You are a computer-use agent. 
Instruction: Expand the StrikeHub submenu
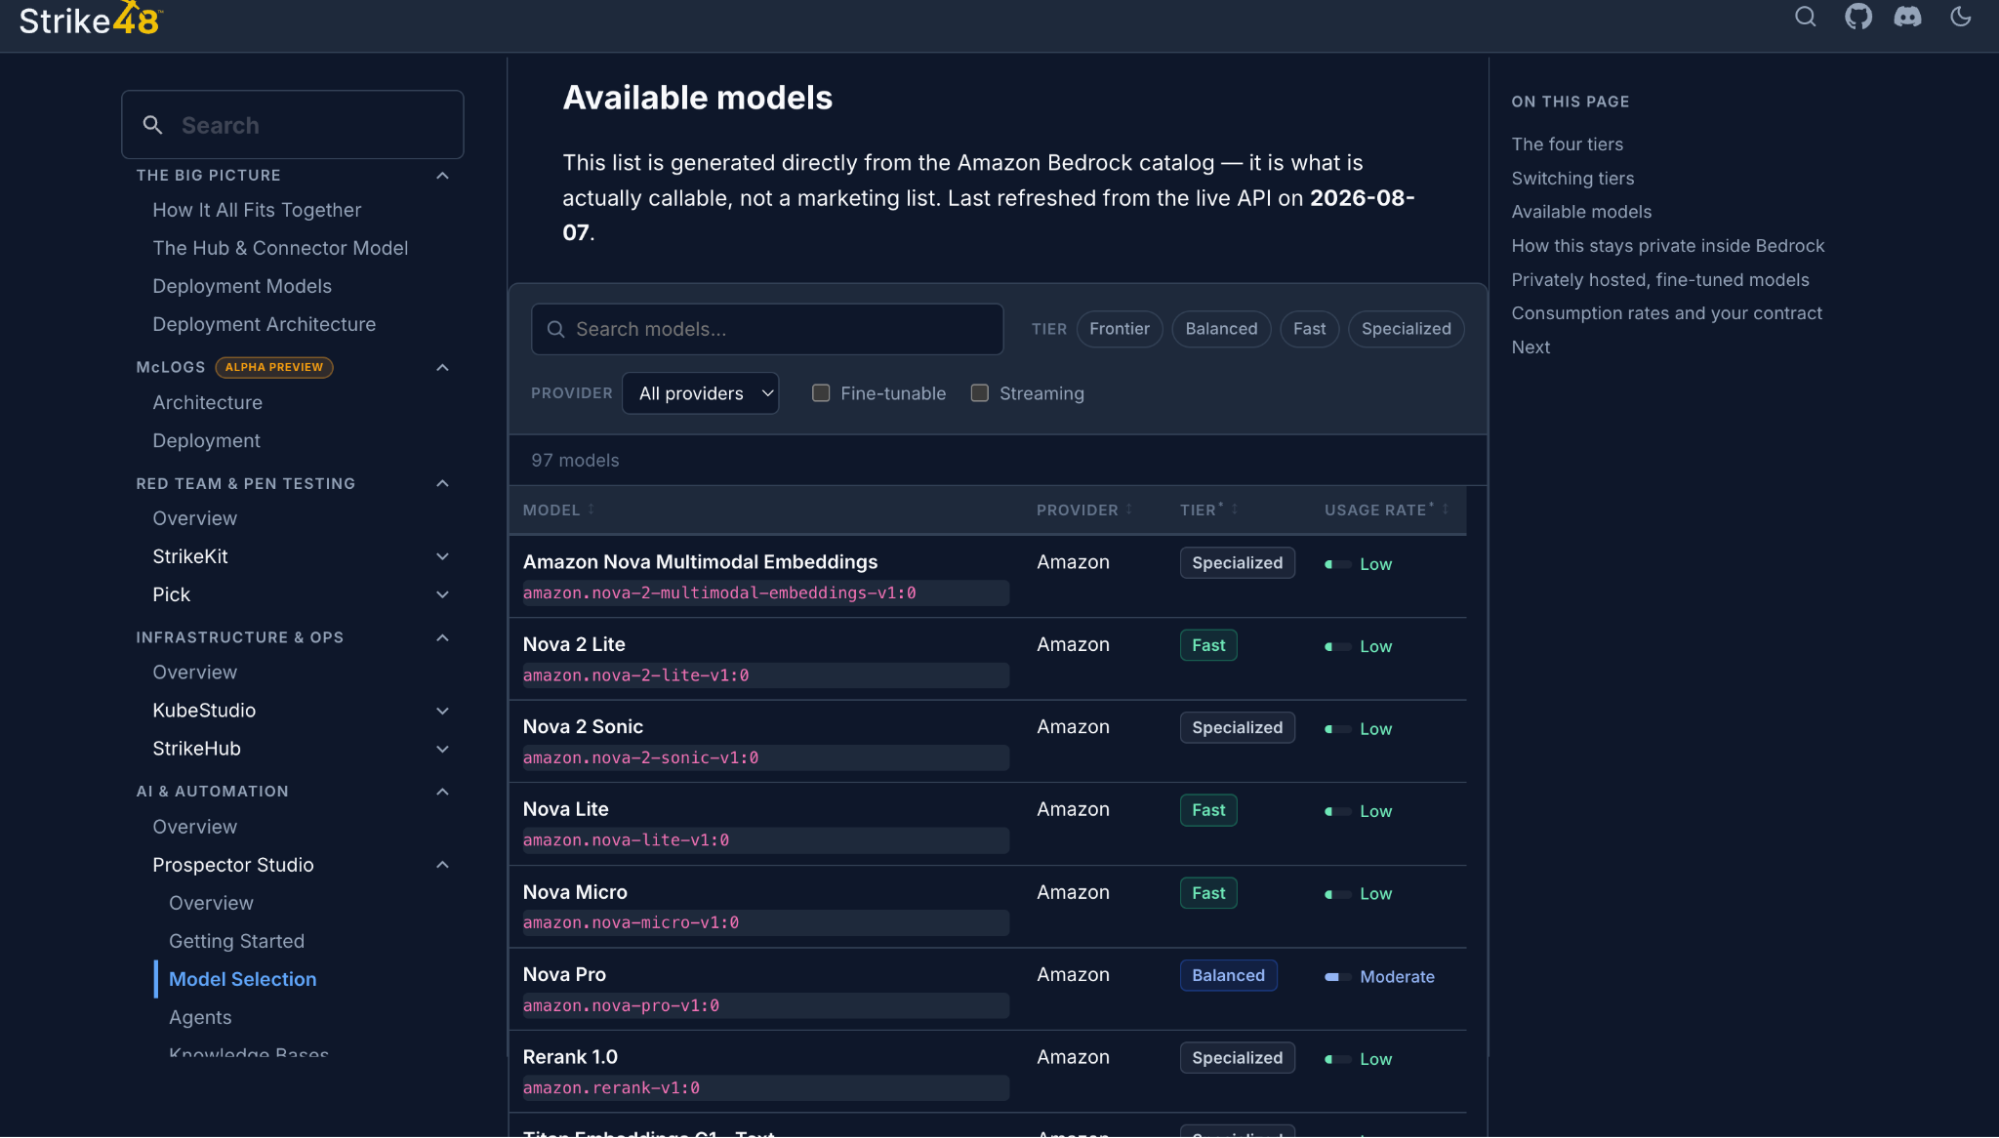(442, 749)
